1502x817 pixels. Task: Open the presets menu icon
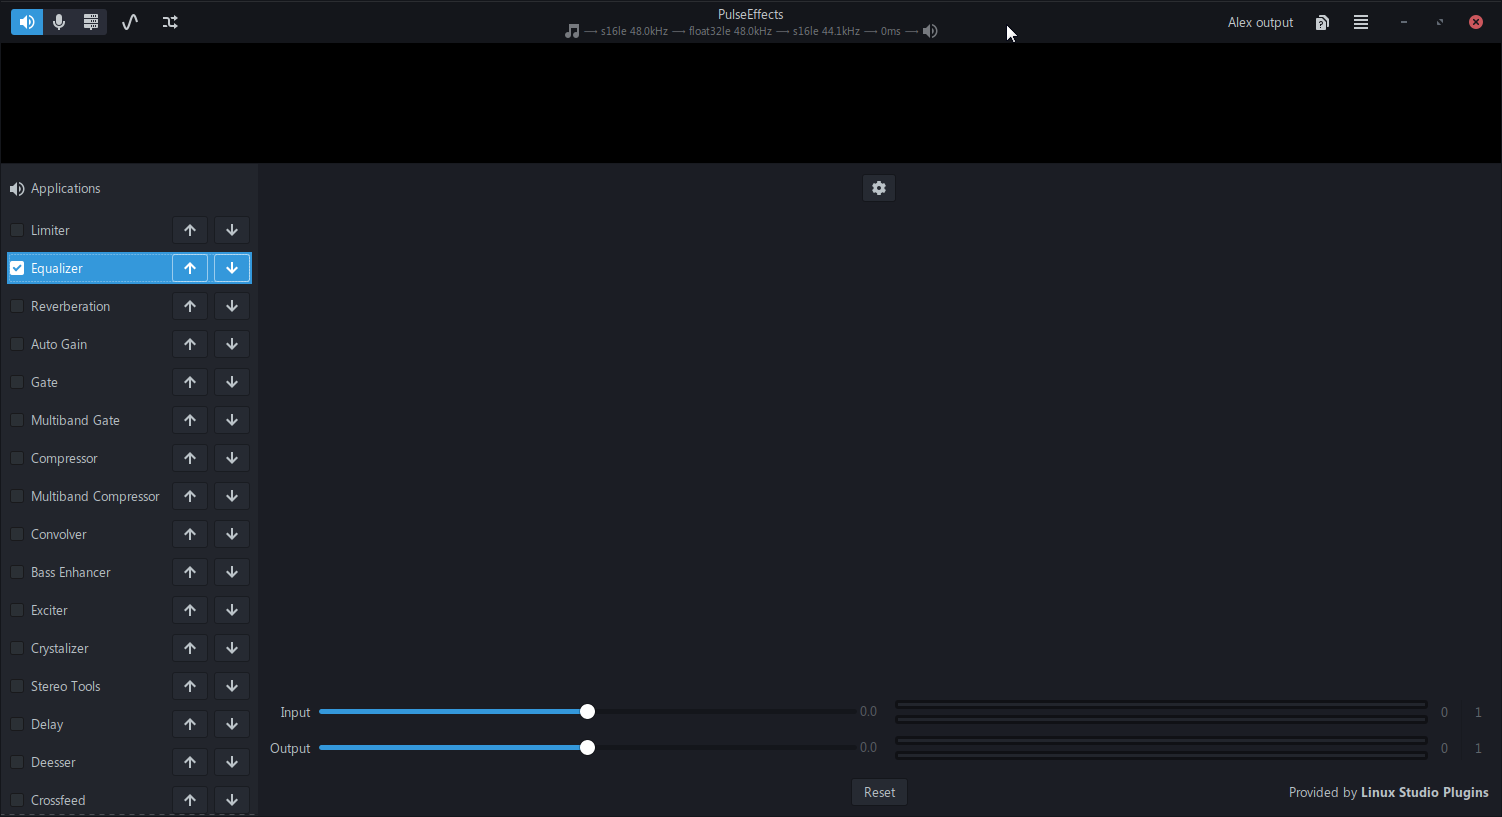pos(1322,22)
